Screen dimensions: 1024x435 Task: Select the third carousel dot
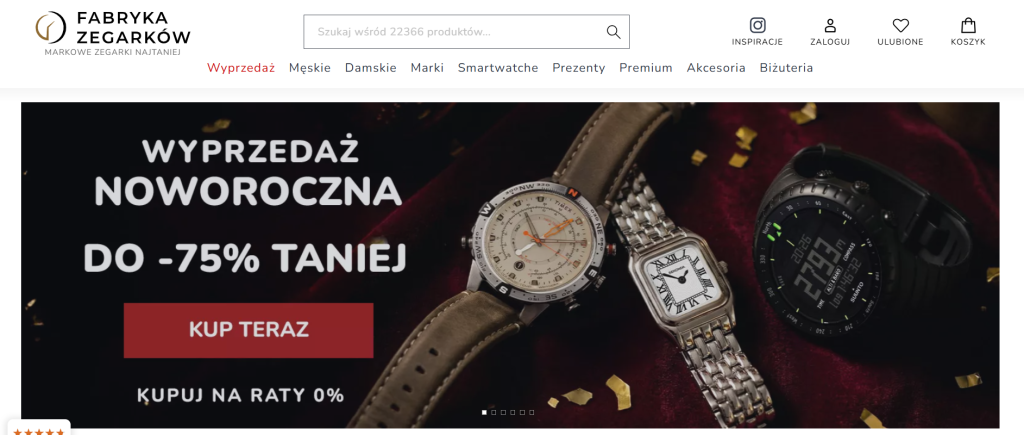tap(503, 412)
